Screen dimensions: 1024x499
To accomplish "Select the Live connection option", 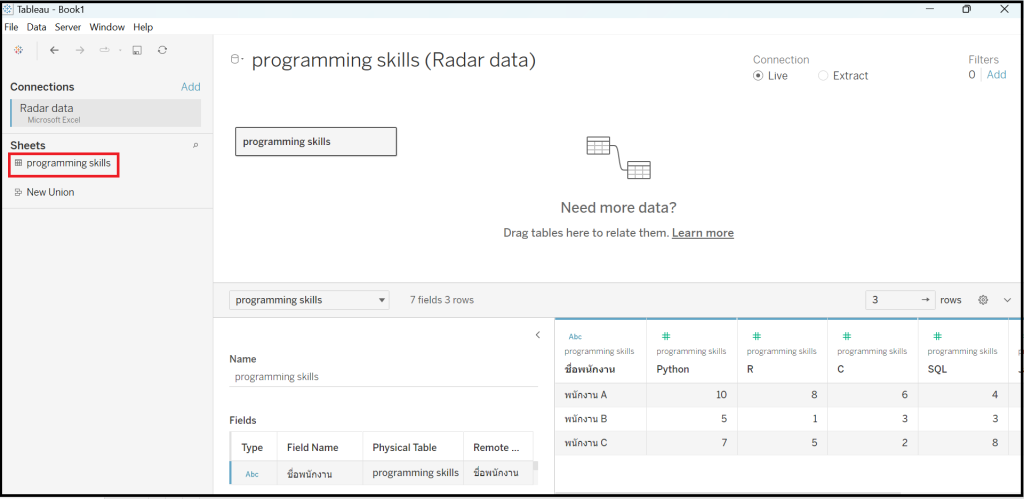I will pos(759,76).
